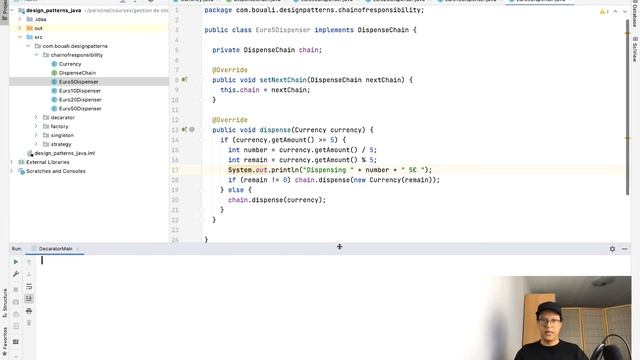Viewport: 640px width, 360px height.
Task: Open the DispenseChain interface file
Action: tap(77, 73)
